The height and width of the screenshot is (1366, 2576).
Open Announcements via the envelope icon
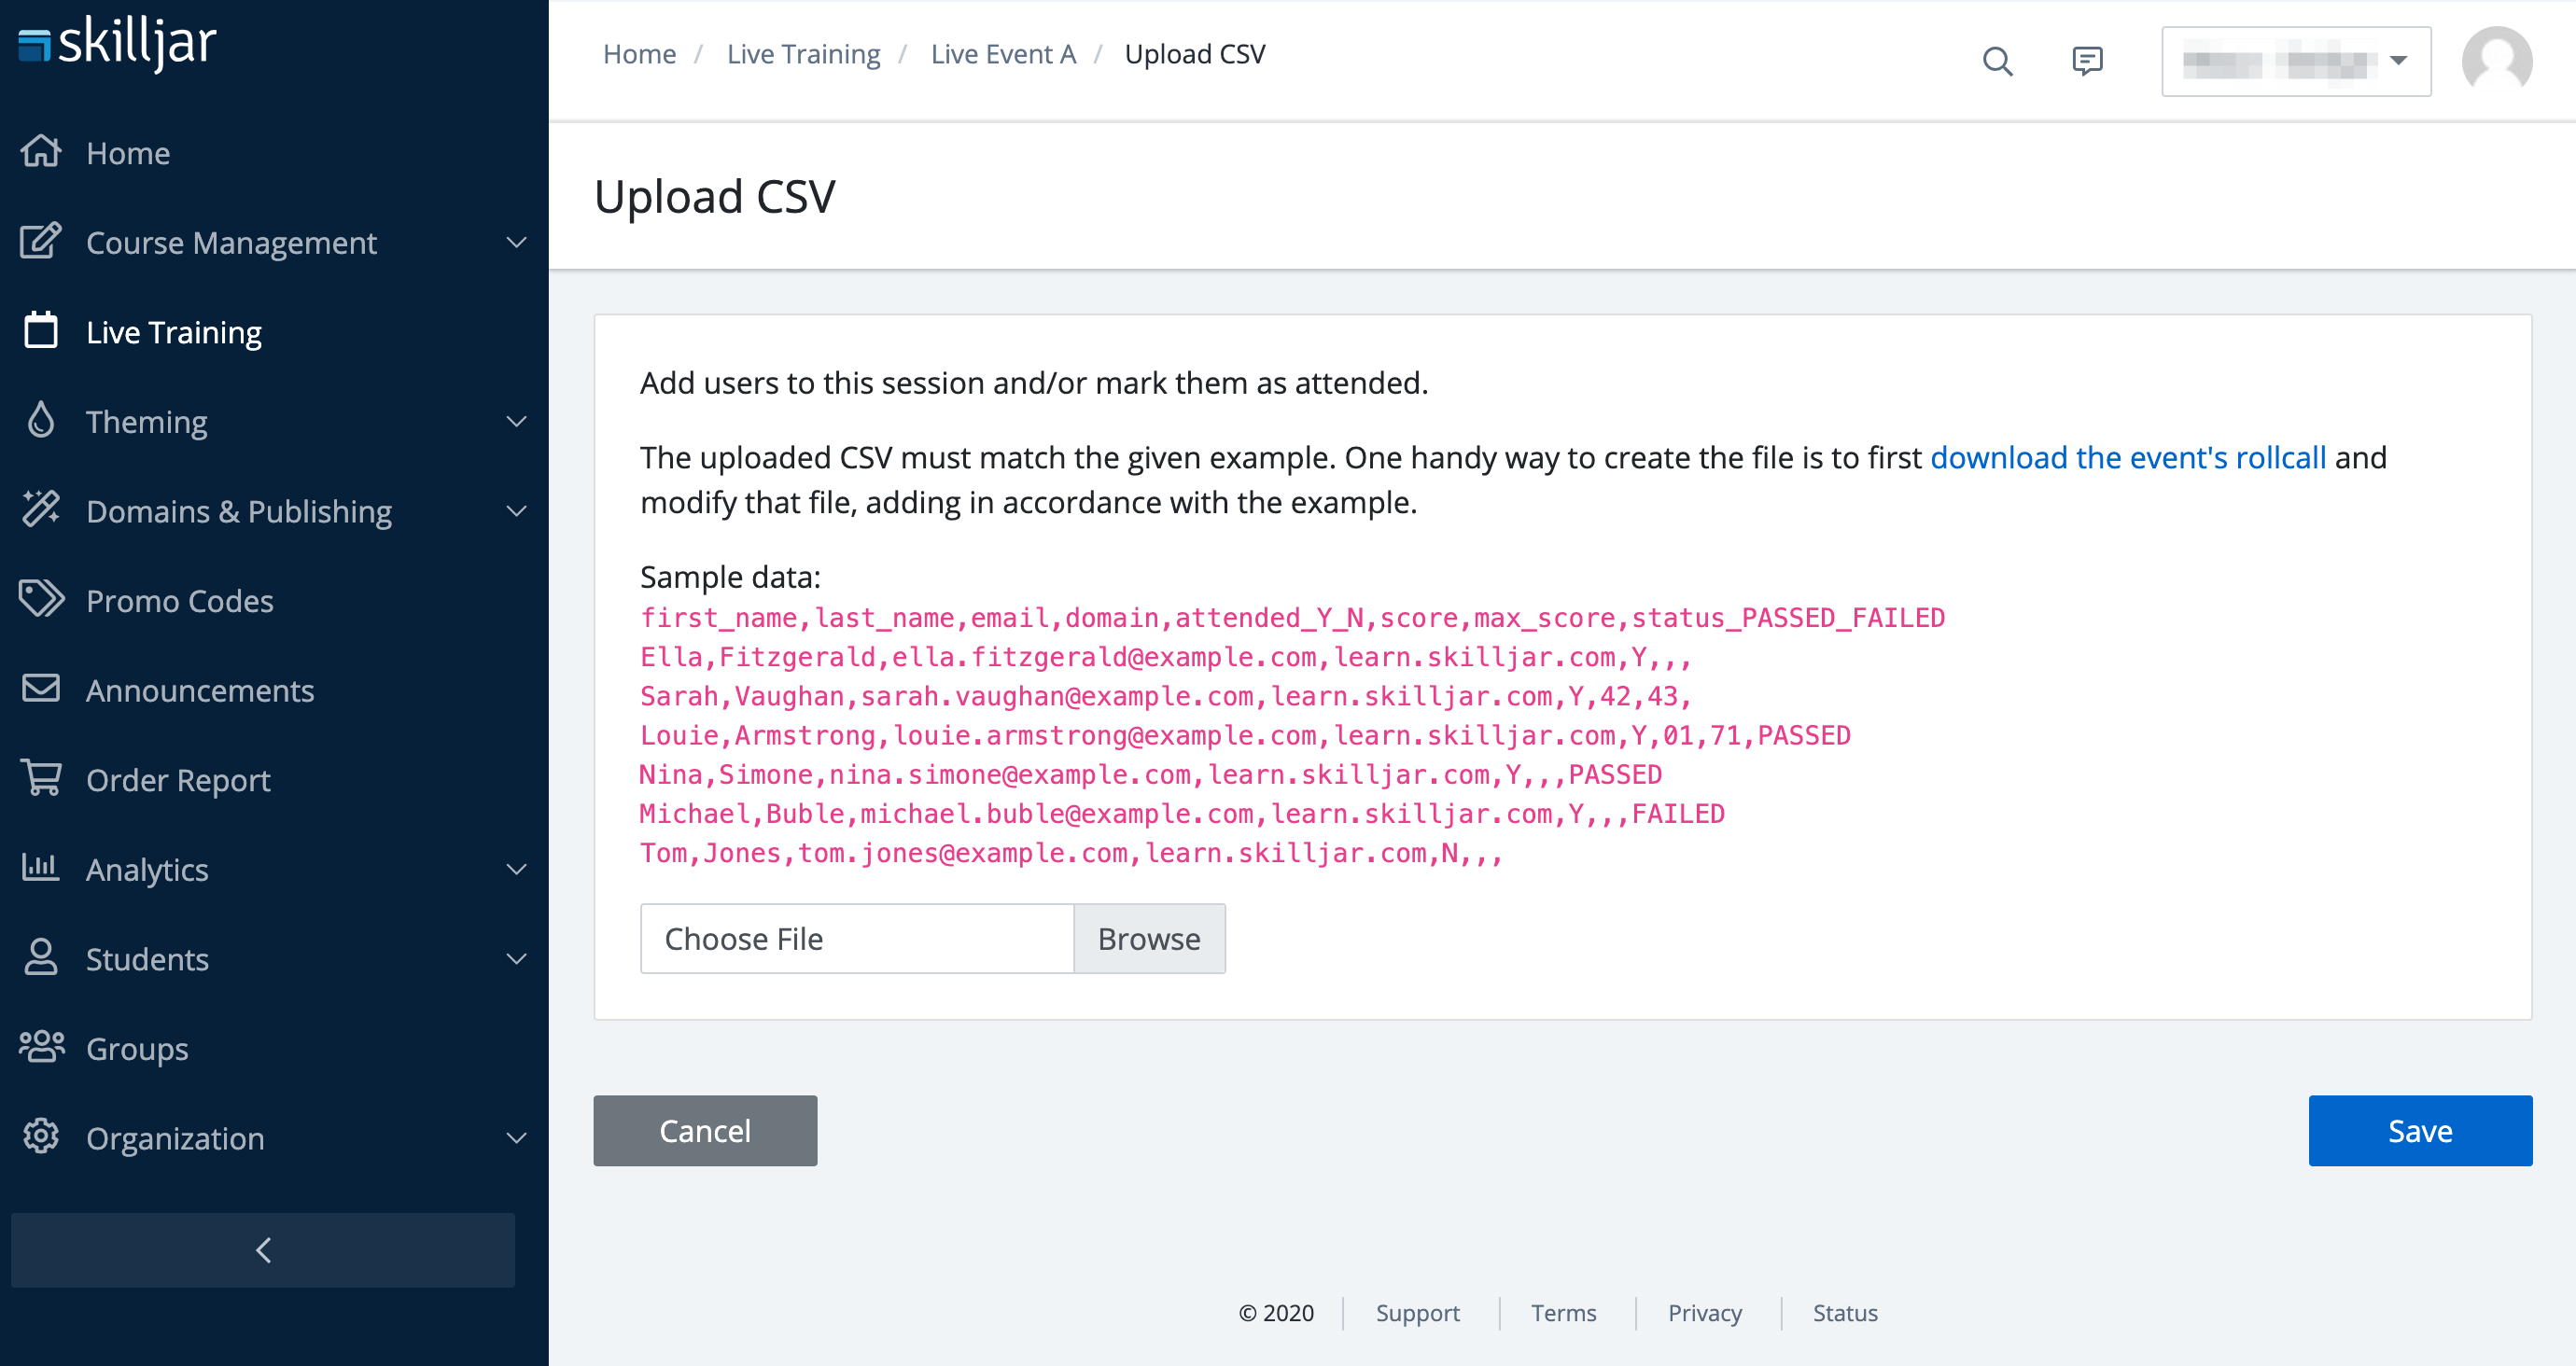(x=40, y=689)
